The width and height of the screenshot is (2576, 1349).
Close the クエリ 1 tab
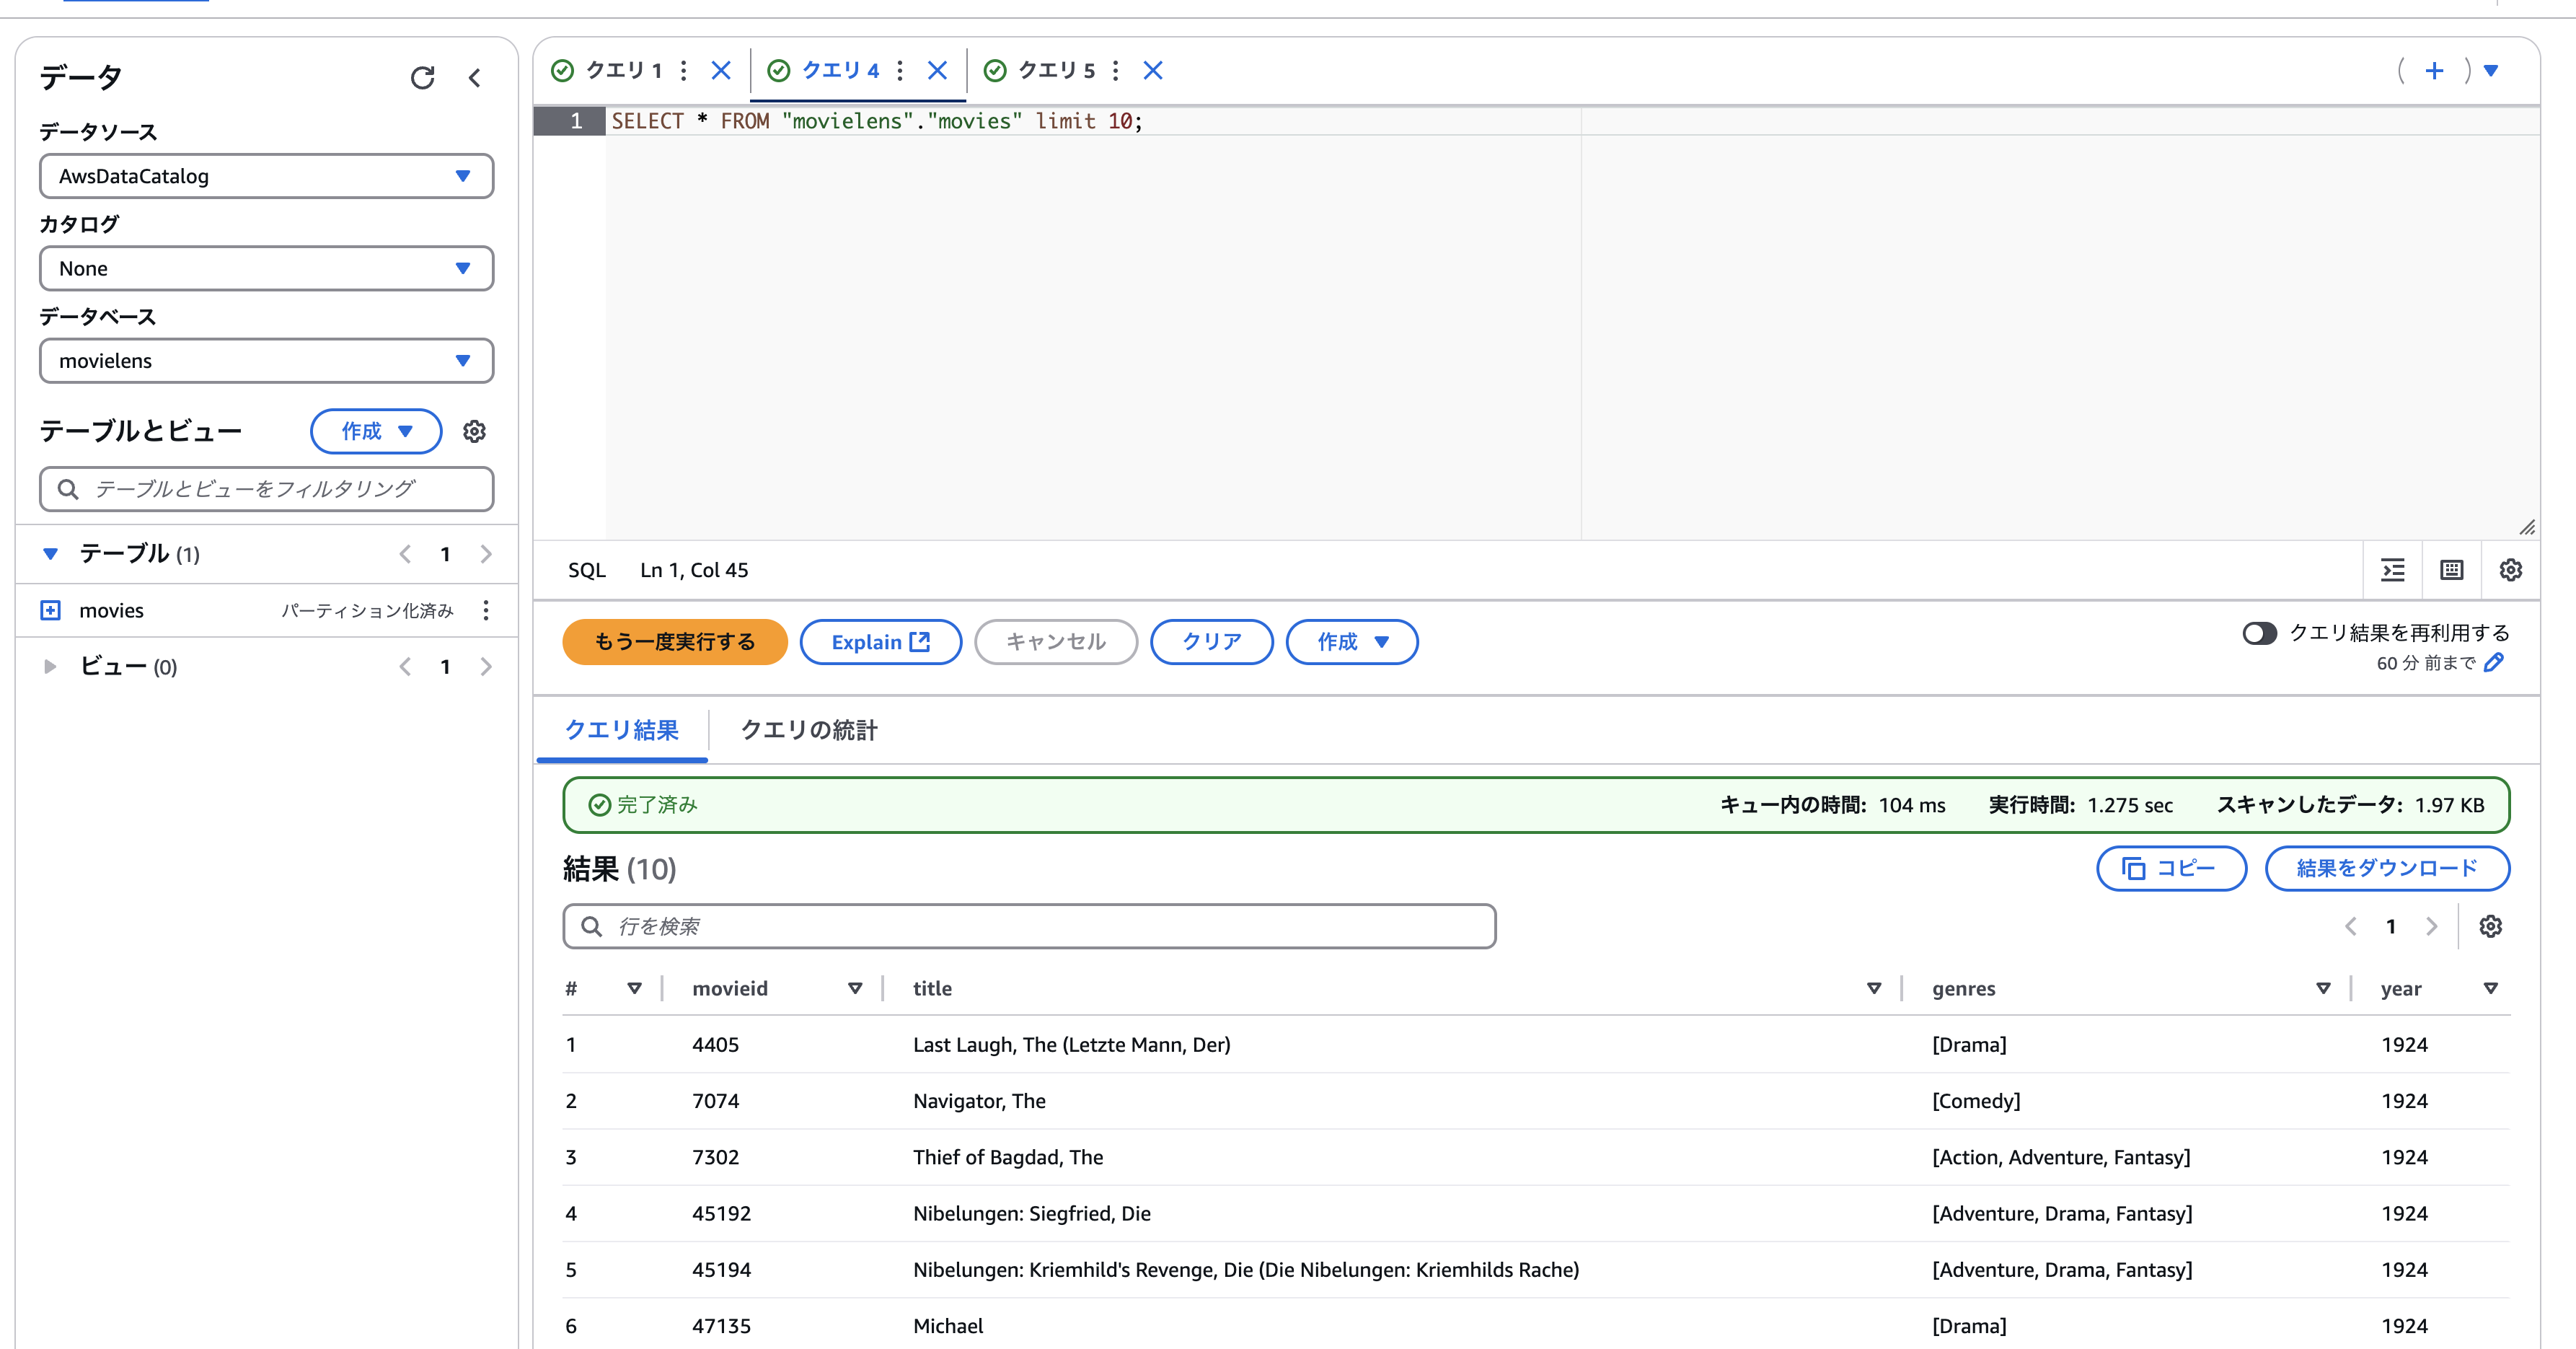(721, 70)
